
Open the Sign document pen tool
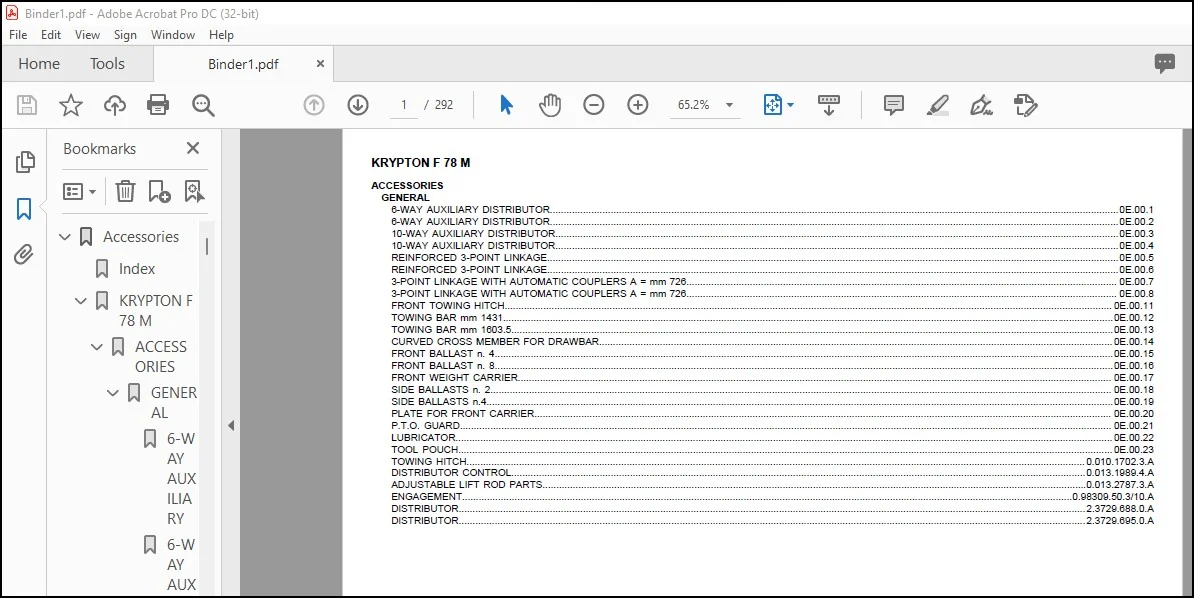tap(982, 105)
